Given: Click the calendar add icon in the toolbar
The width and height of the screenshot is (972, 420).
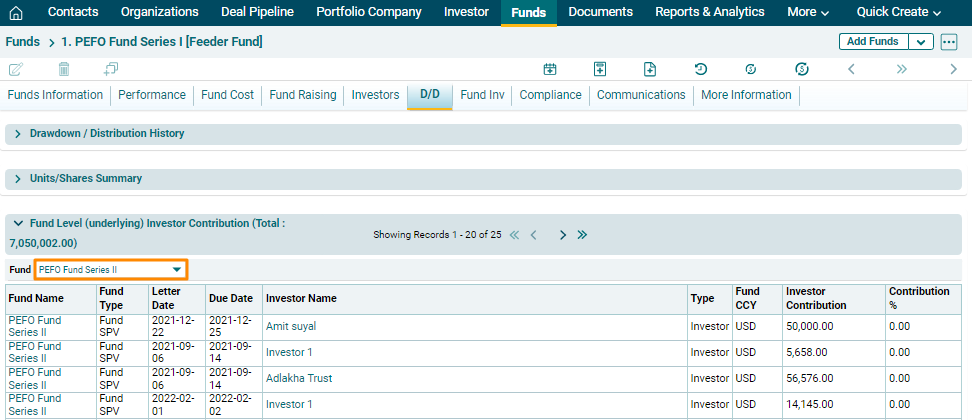Looking at the screenshot, I should point(550,69).
